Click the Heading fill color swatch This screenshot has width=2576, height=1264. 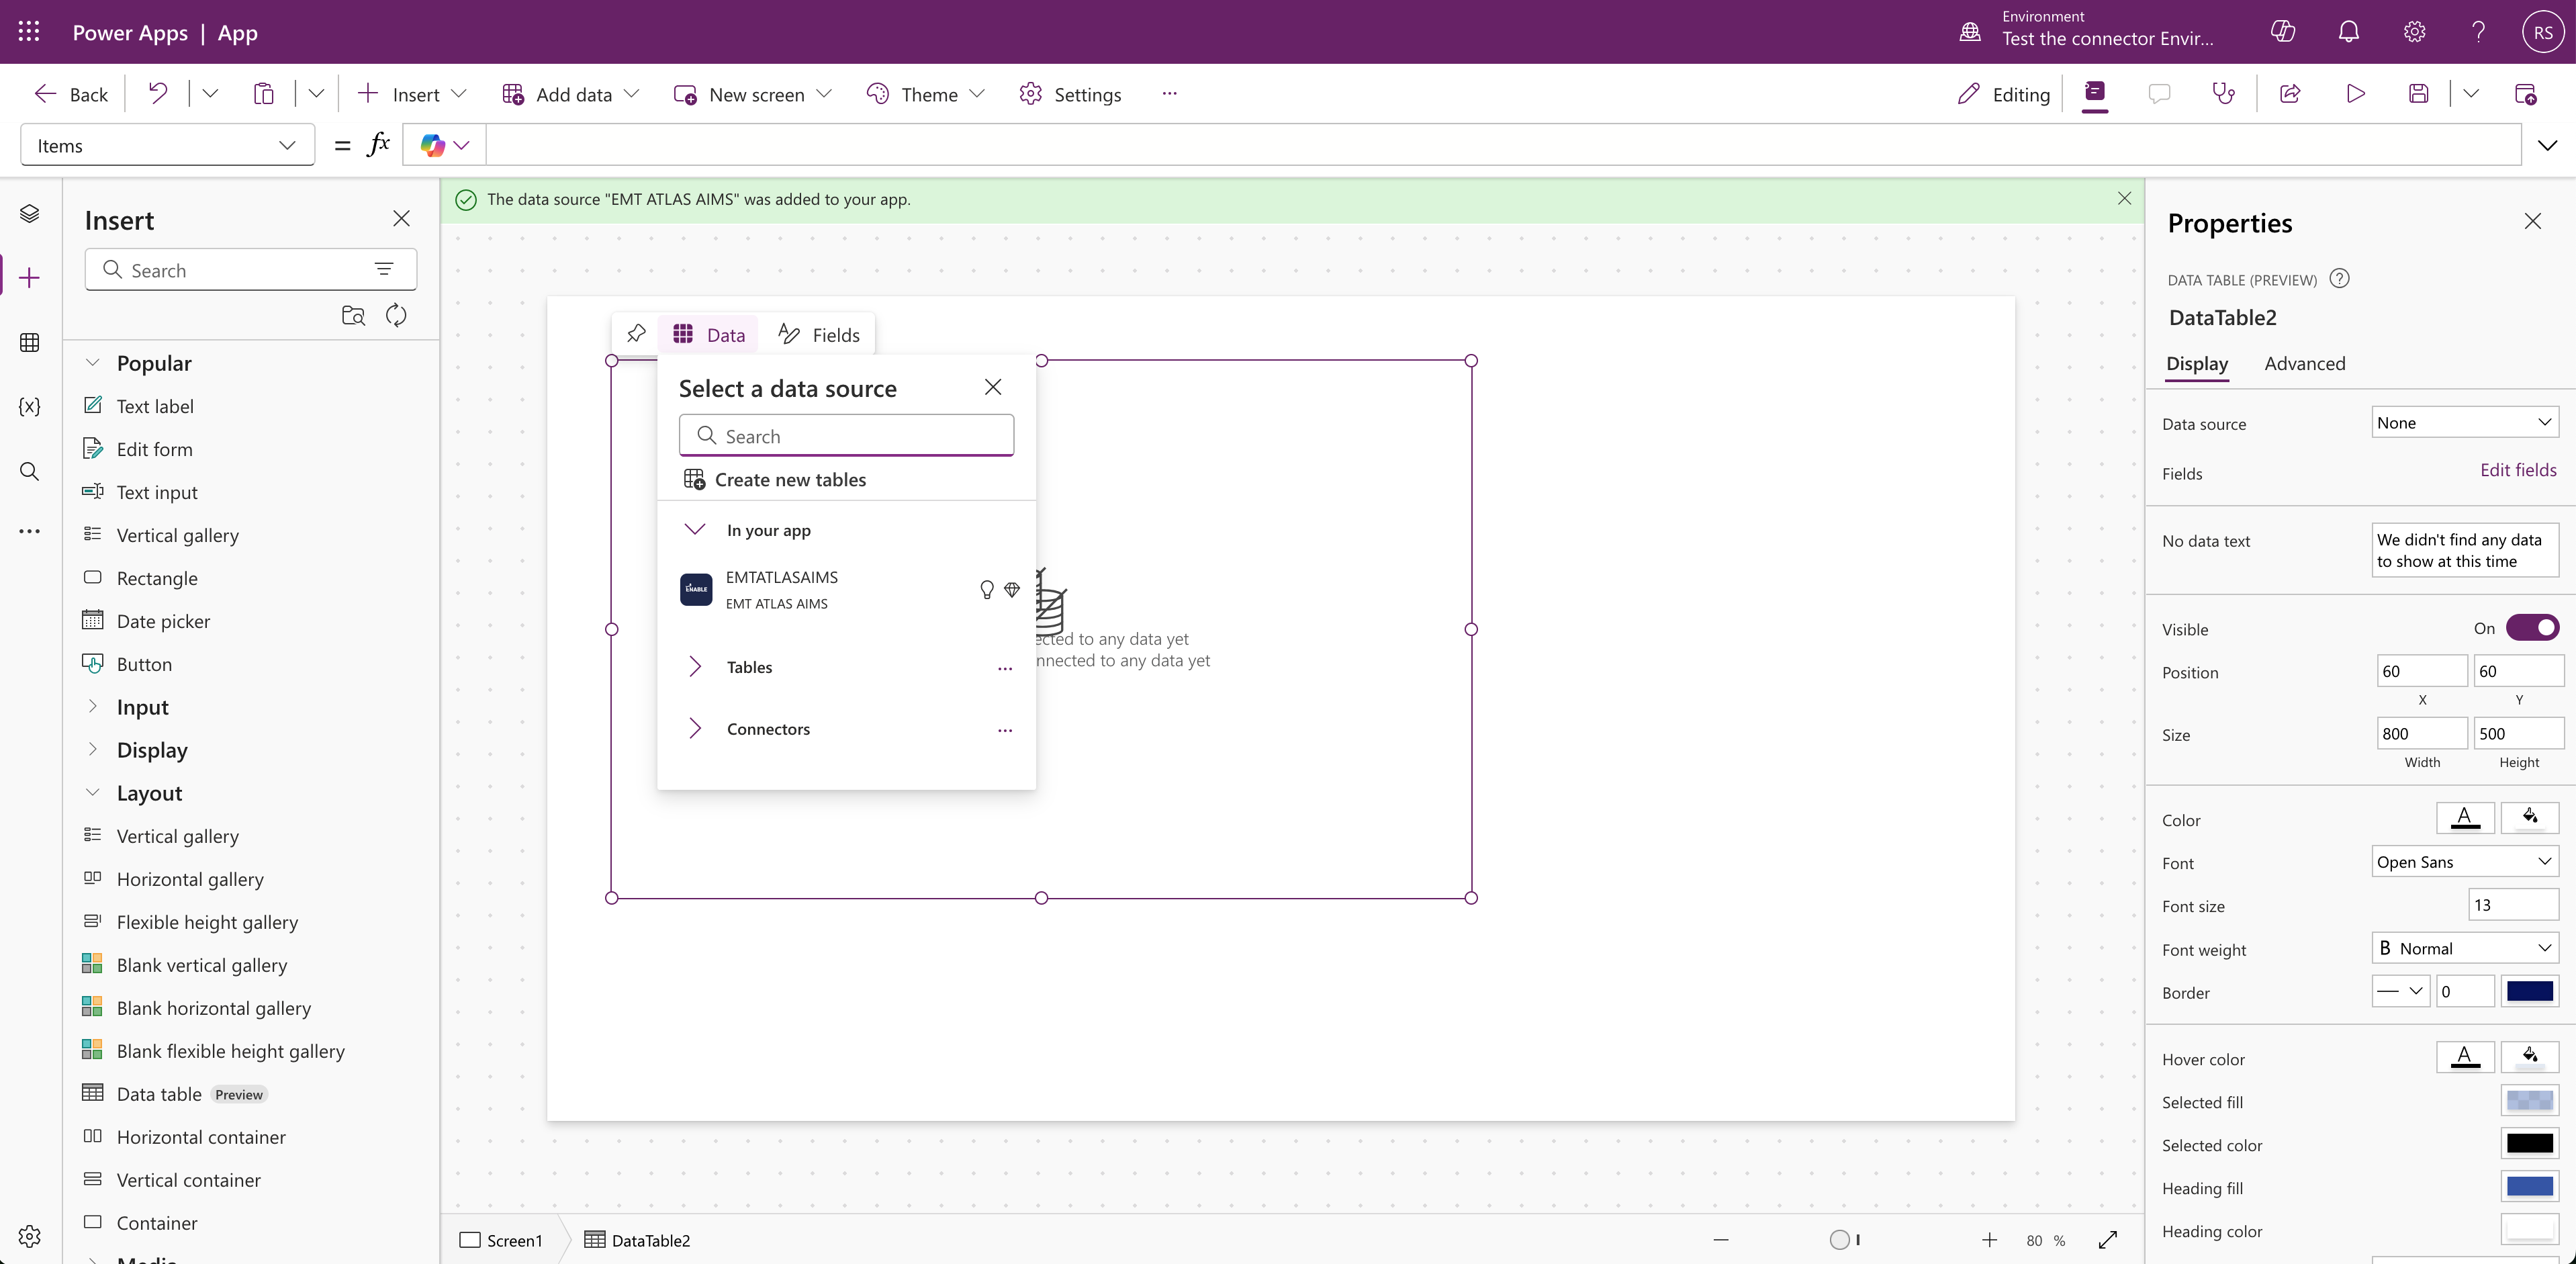(2529, 1187)
